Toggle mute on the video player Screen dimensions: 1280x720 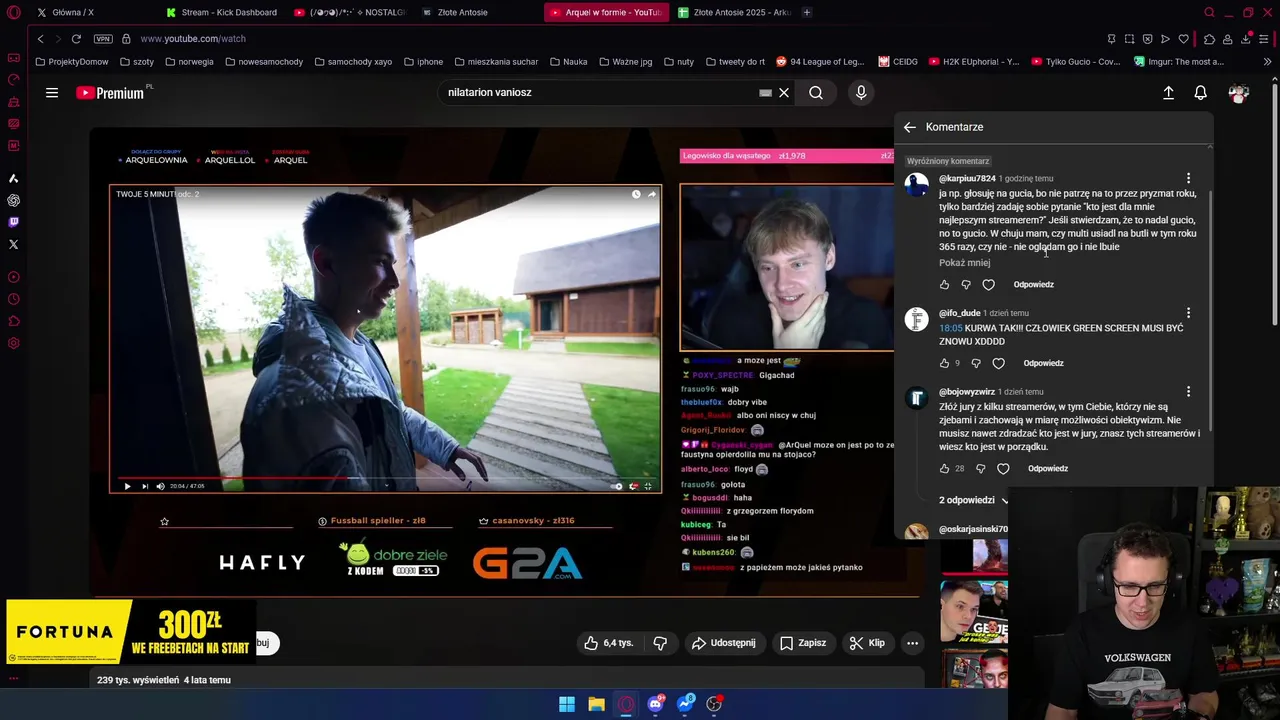tap(160, 486)
